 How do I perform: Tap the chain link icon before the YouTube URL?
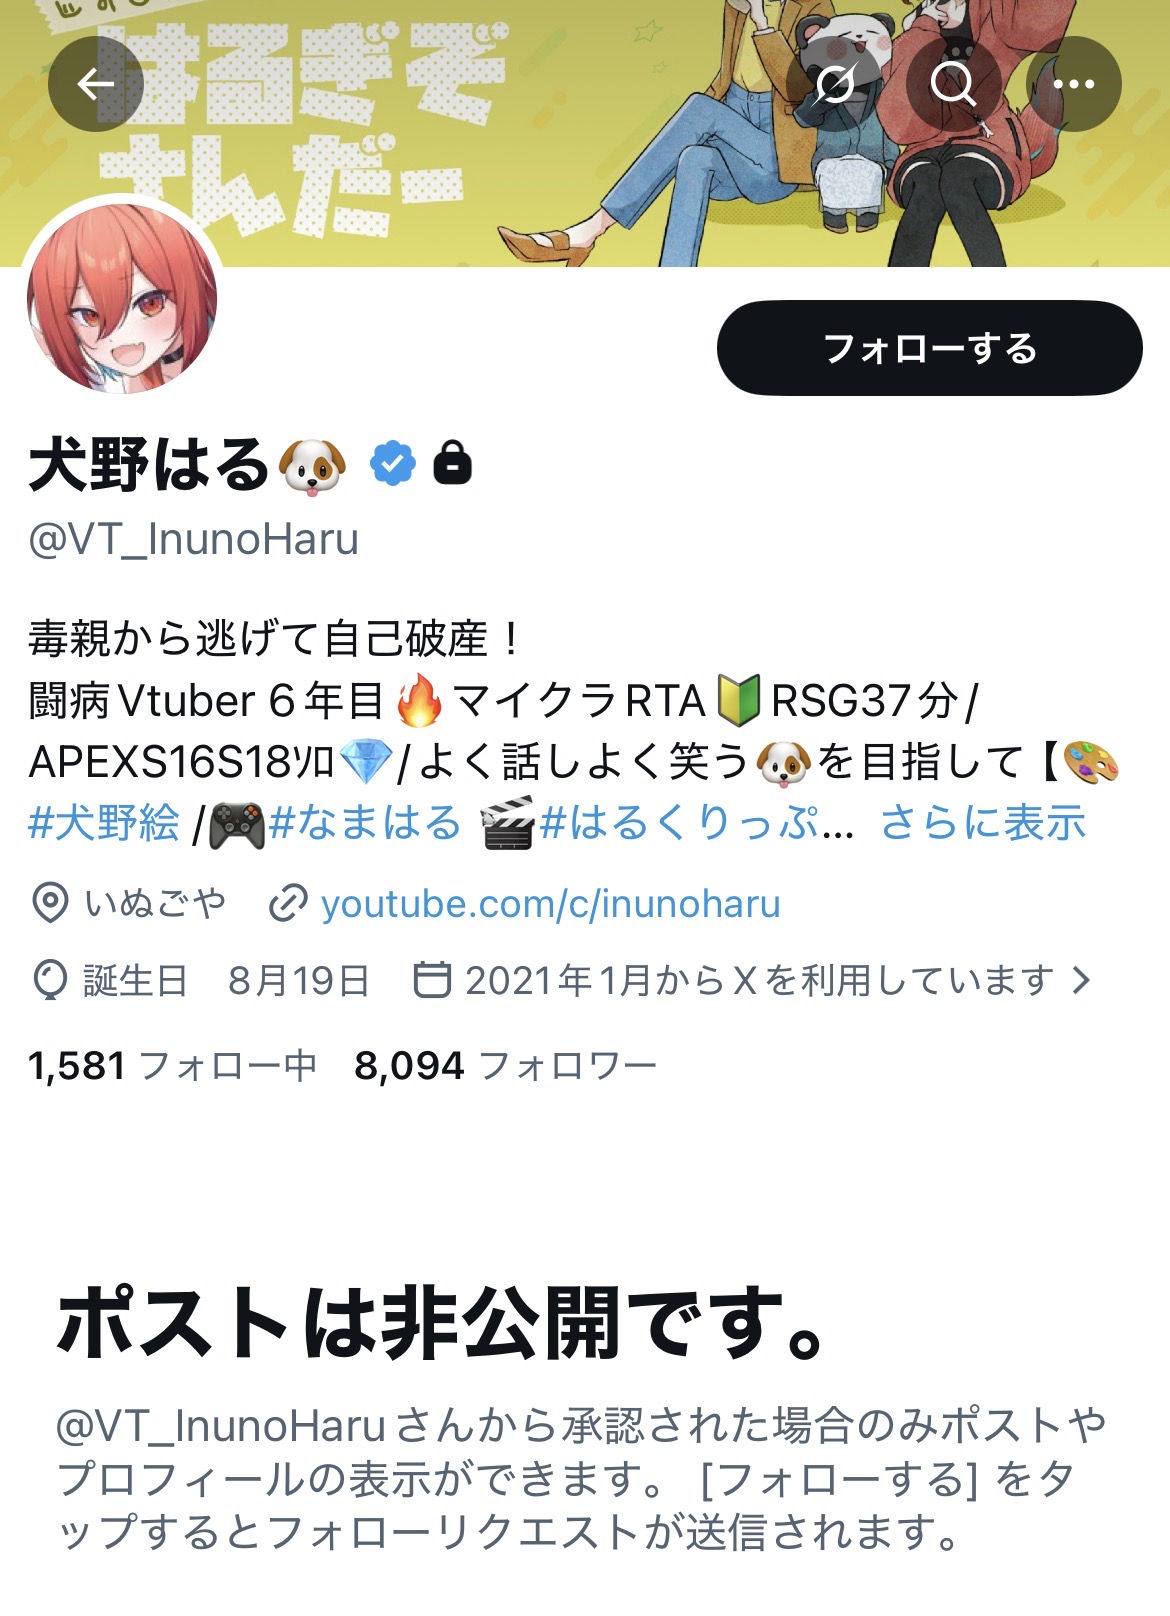(288, 904)
